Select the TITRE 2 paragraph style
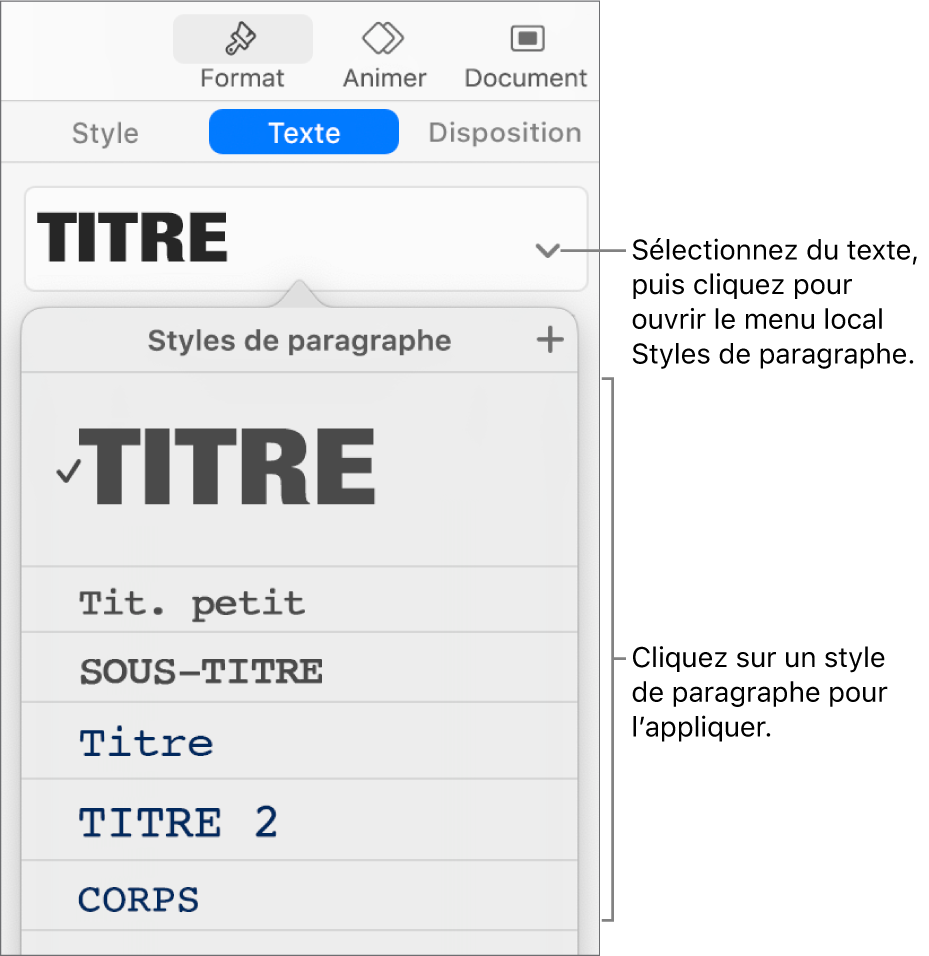The image size is (929, 956). point(178,822)
